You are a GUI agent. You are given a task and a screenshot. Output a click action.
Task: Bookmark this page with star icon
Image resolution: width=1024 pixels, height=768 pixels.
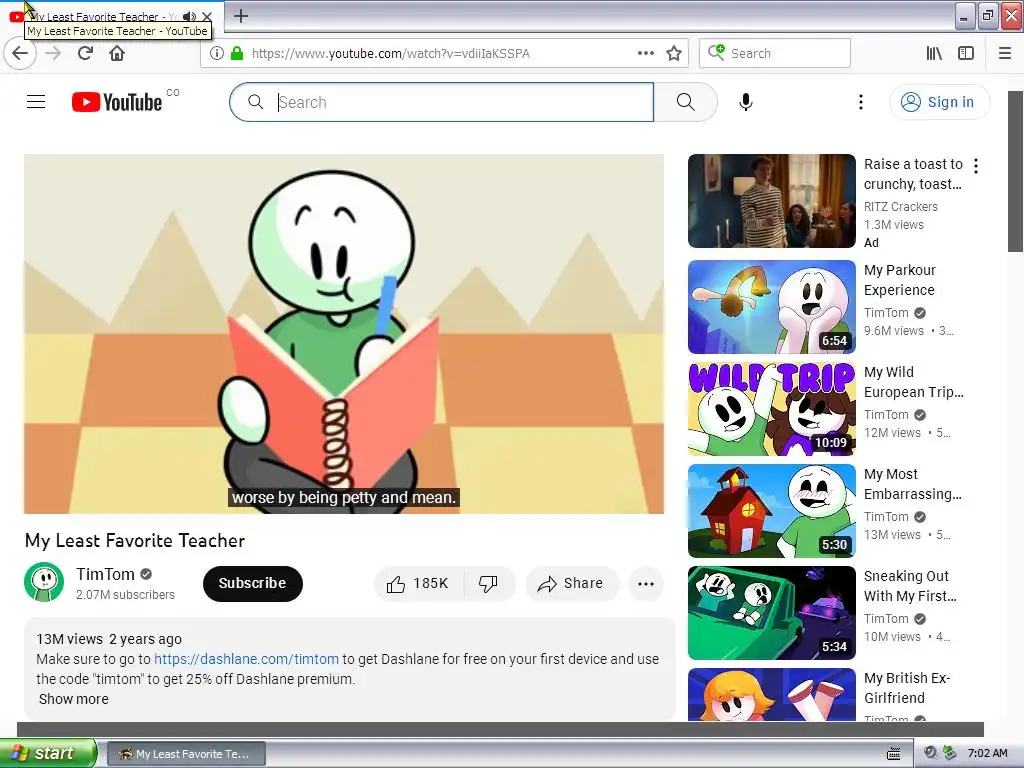(x=674, y=53)
